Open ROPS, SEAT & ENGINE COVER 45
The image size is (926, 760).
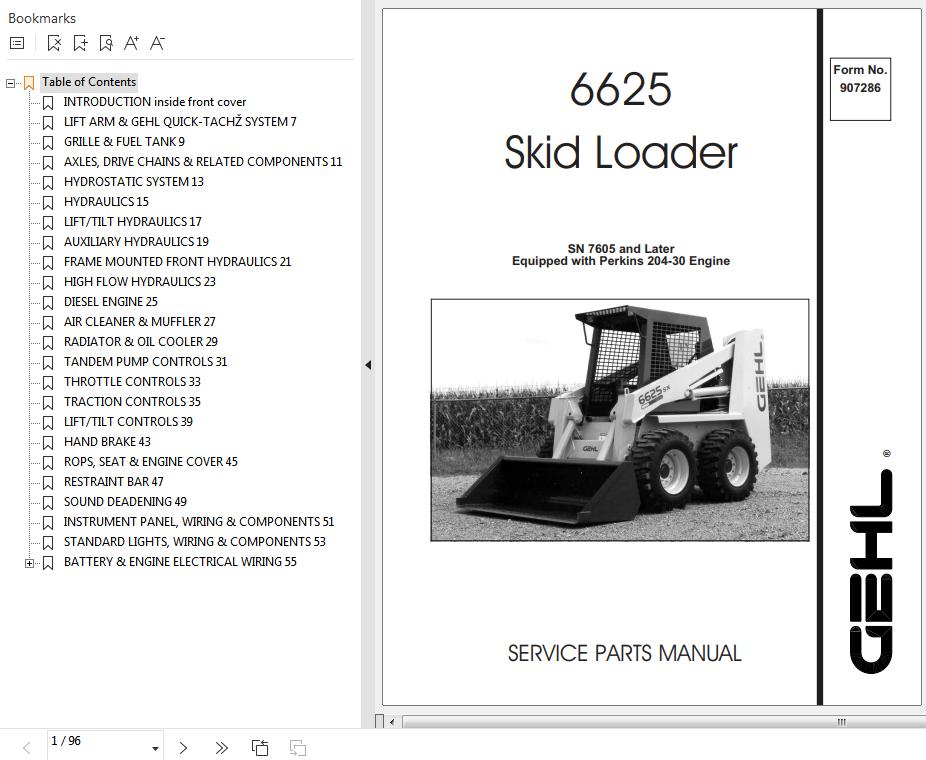(x=151, y=462)
